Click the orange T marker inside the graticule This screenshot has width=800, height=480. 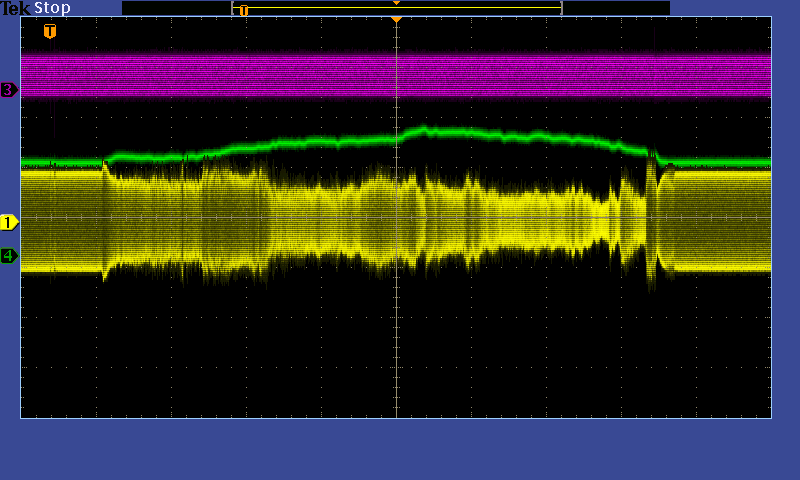point(50,31)
